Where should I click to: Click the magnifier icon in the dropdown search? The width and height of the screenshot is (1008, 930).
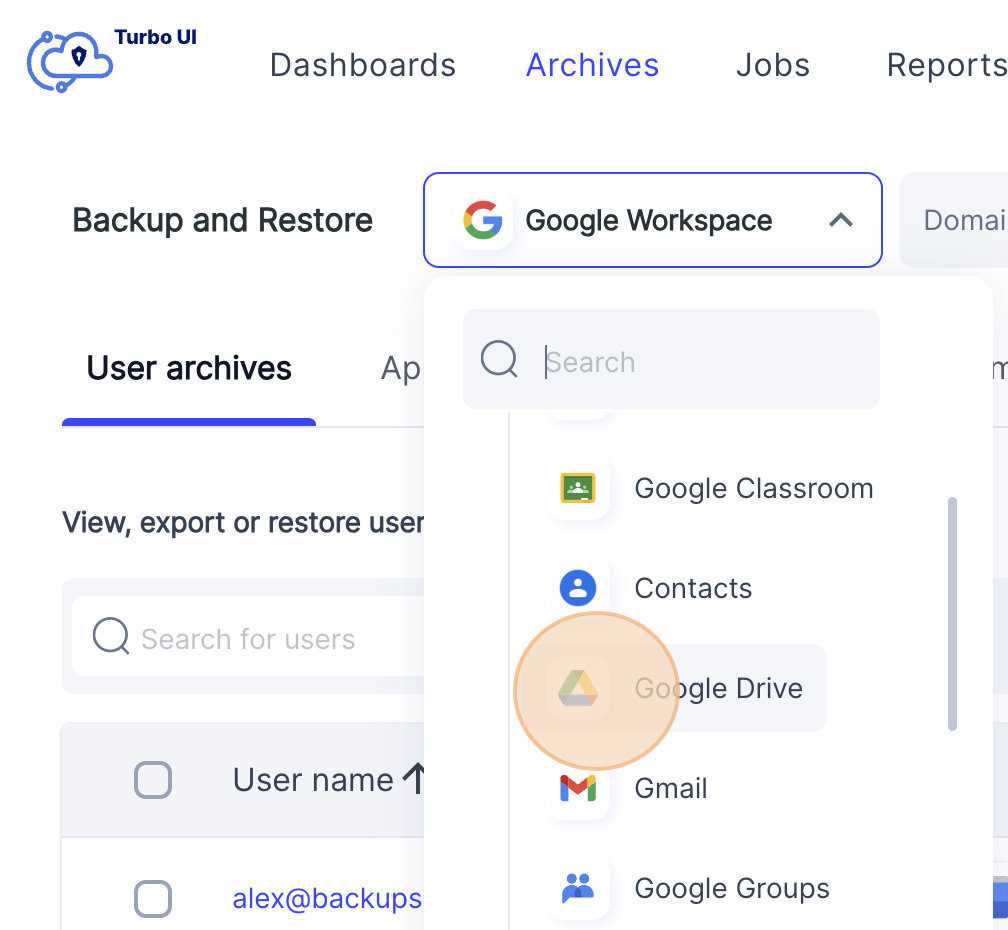497,359
